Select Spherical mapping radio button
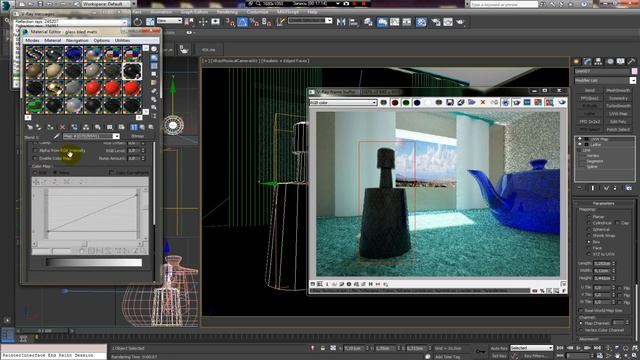This screenshot has width=640, height=360. pos(589,229)
